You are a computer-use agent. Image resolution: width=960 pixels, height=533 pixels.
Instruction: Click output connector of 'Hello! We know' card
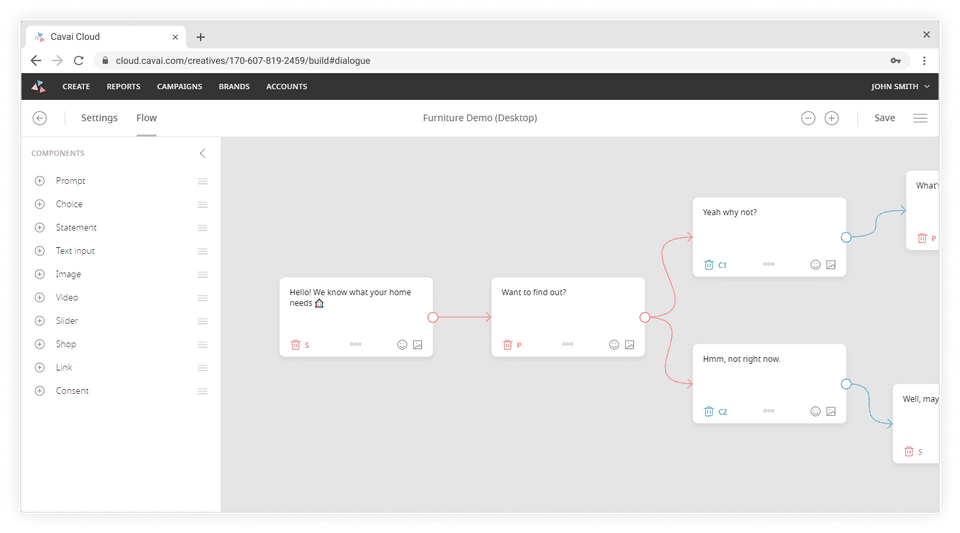(x=433, y=318)
